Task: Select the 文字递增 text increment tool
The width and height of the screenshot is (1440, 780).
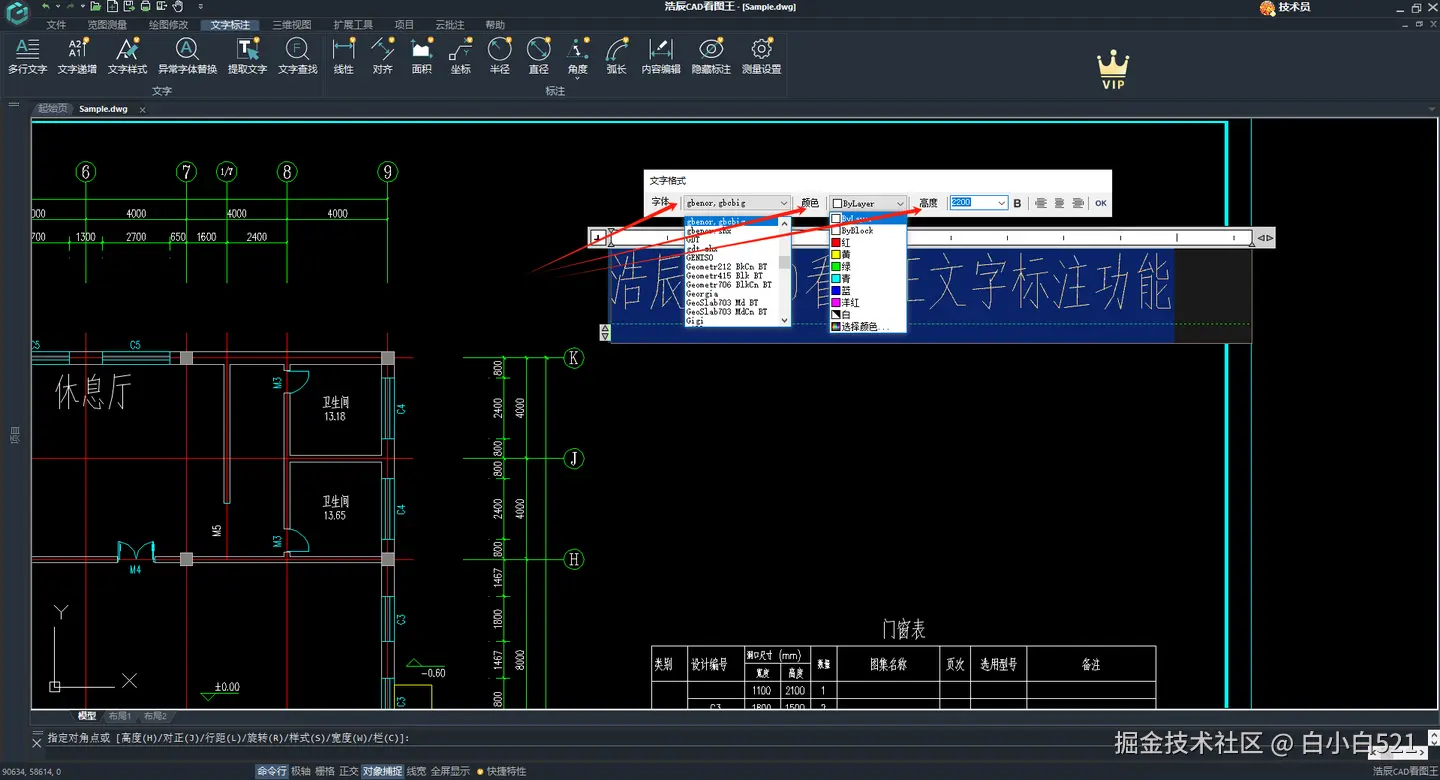Action: pyautogui.click(x=77, y=56)
